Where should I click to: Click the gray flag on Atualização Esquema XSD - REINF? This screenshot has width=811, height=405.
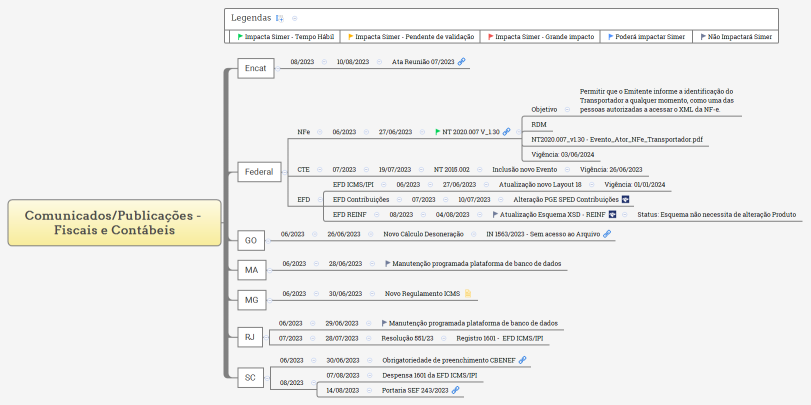[495, 214]
